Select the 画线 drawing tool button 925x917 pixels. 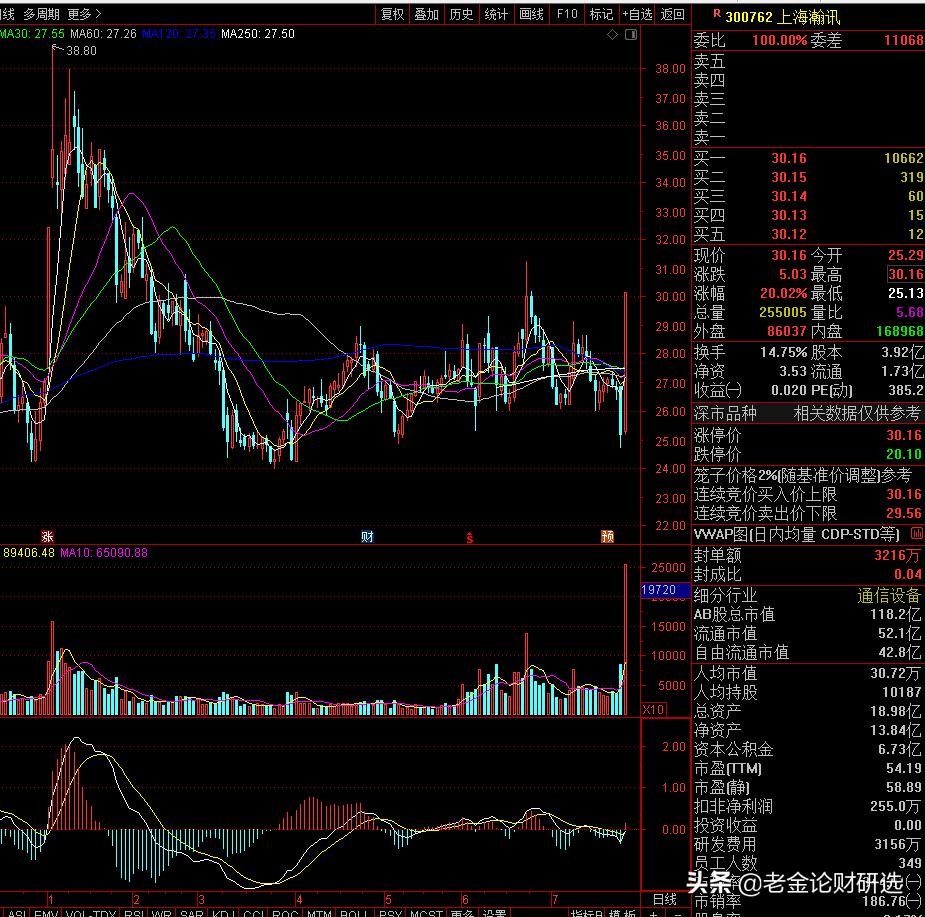pos(531,14)
